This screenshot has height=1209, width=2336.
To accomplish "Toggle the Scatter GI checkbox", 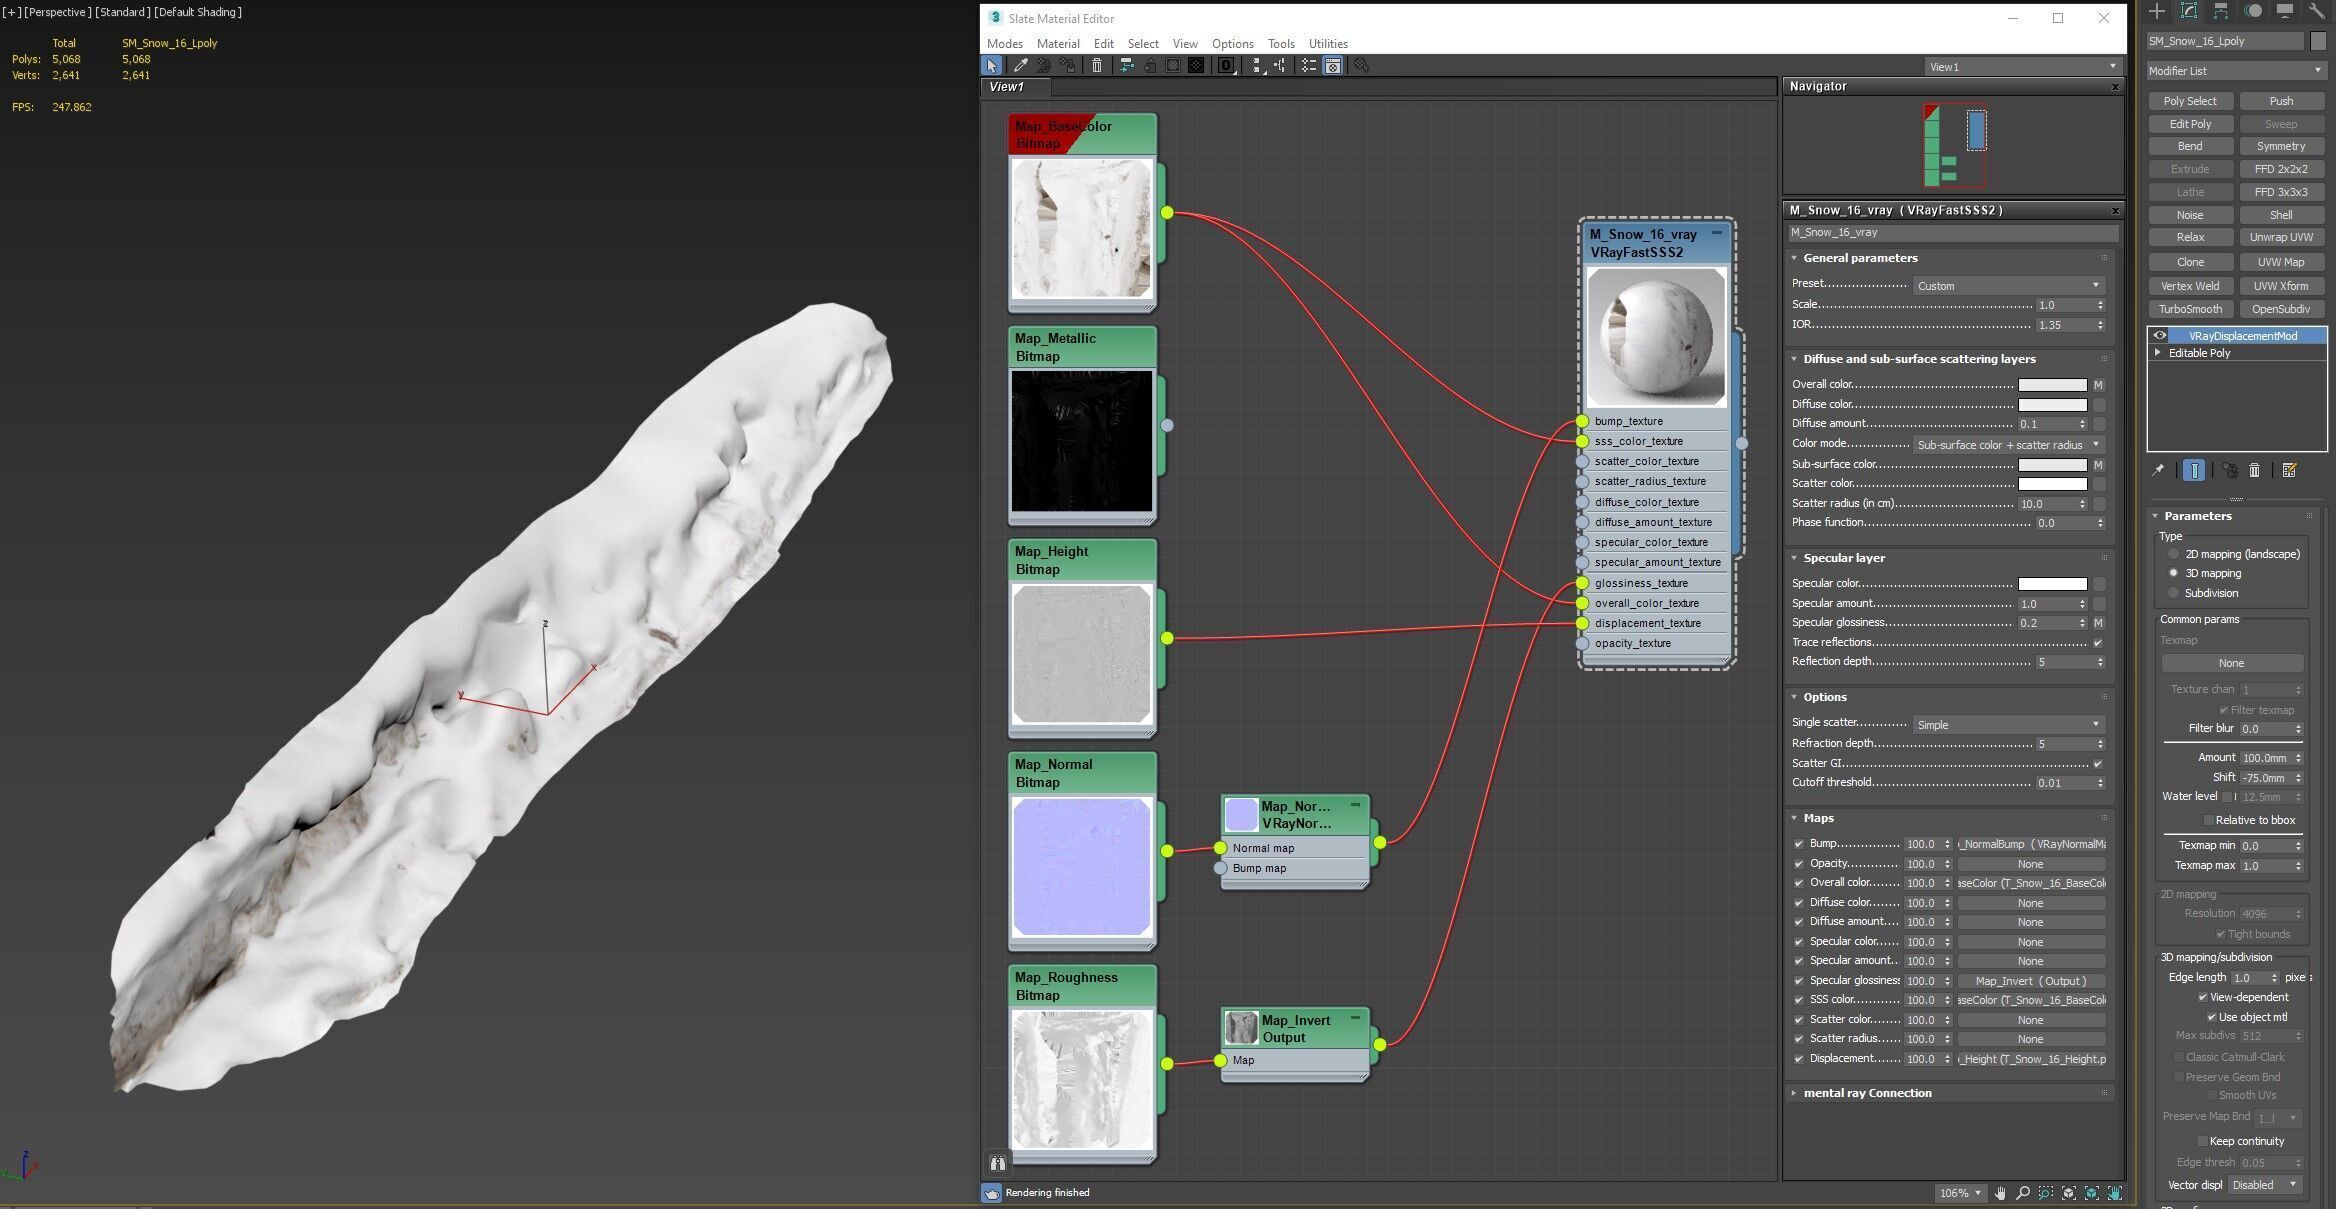I will (2097, 764).
